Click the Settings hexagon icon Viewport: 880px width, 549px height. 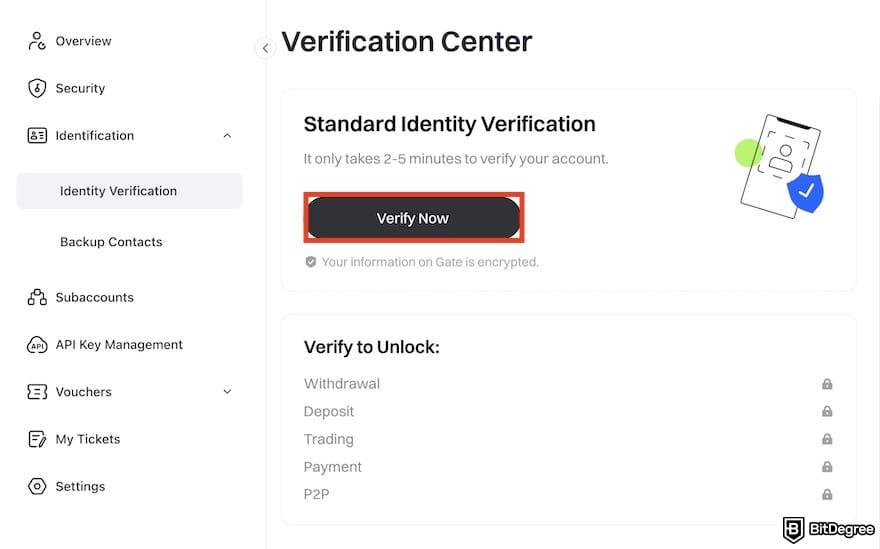coord(37,486)
